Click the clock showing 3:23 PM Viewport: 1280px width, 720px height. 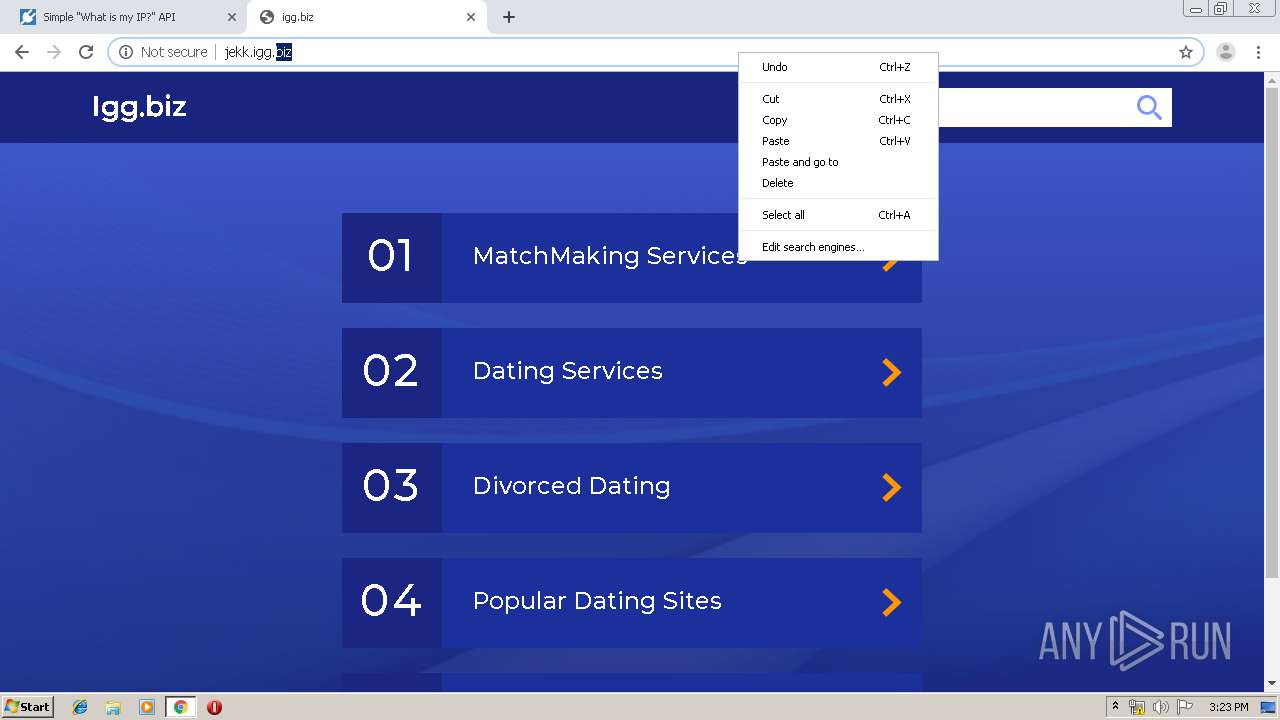pyautogui.click(x=1228, y=707)
